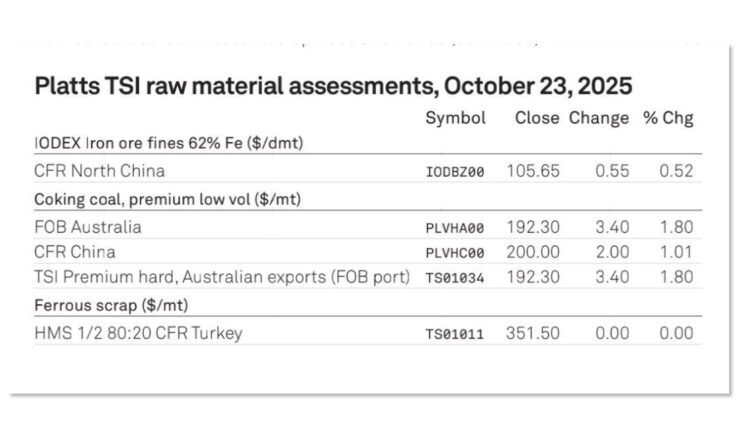Select the CFR China row label
The width and height of the screenshot is (750, 430).
(75, 252)
